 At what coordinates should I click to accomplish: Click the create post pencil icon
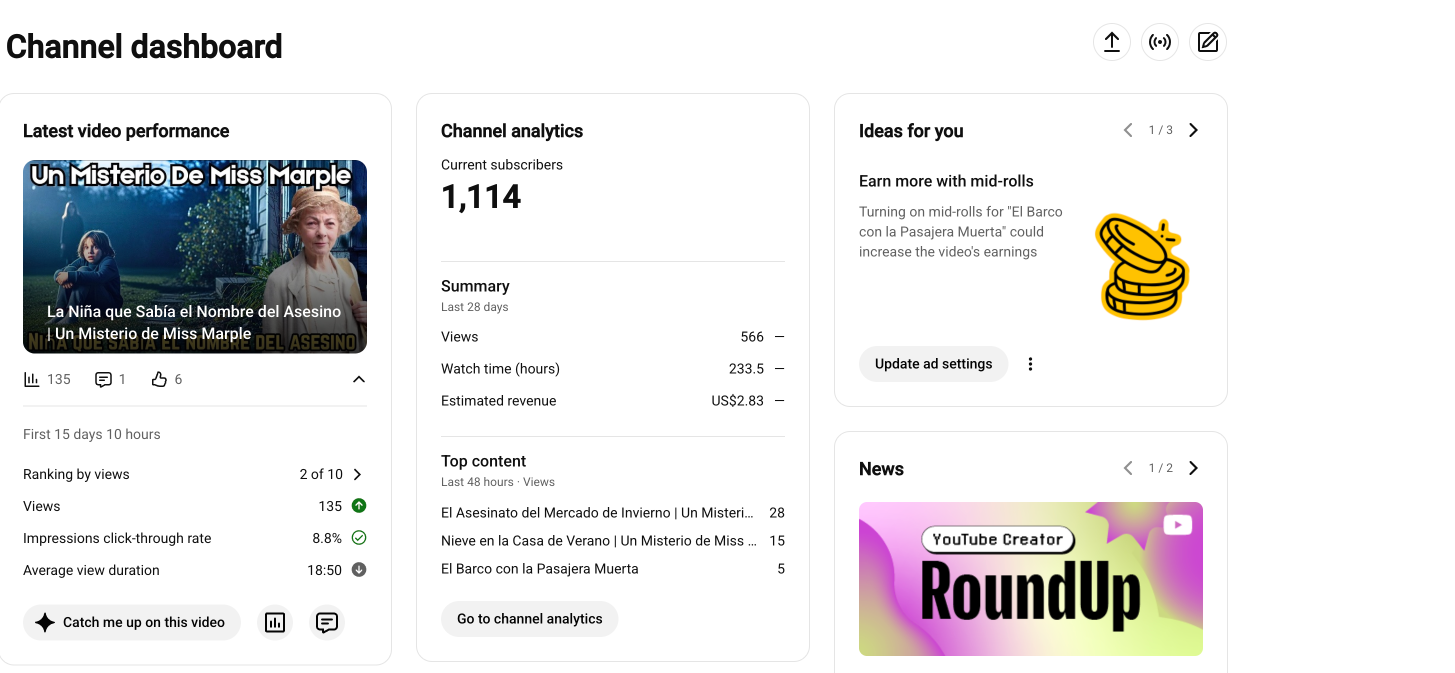tap(1208, 42)
